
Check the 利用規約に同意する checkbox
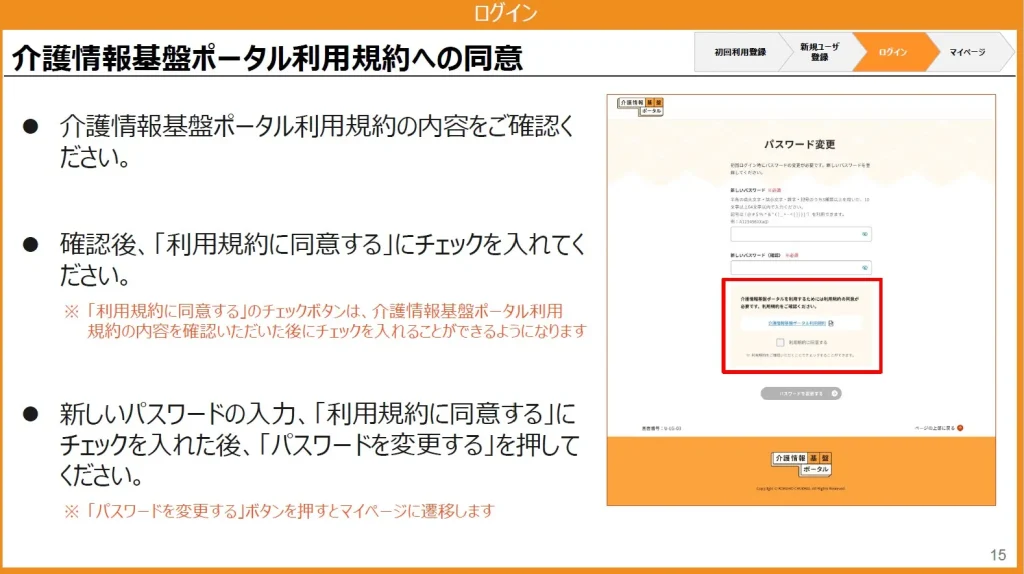pyautogui.click(x=779, y=342)
